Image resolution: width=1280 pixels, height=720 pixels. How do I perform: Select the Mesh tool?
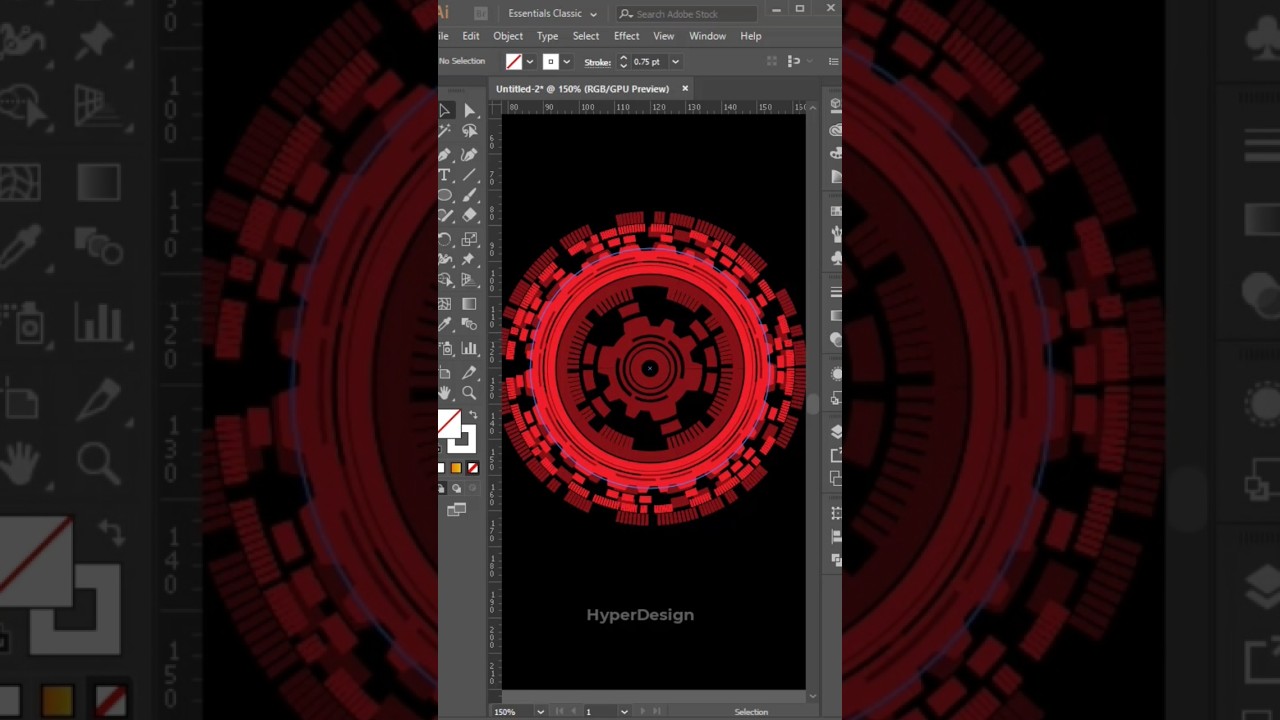click(445, 304)
